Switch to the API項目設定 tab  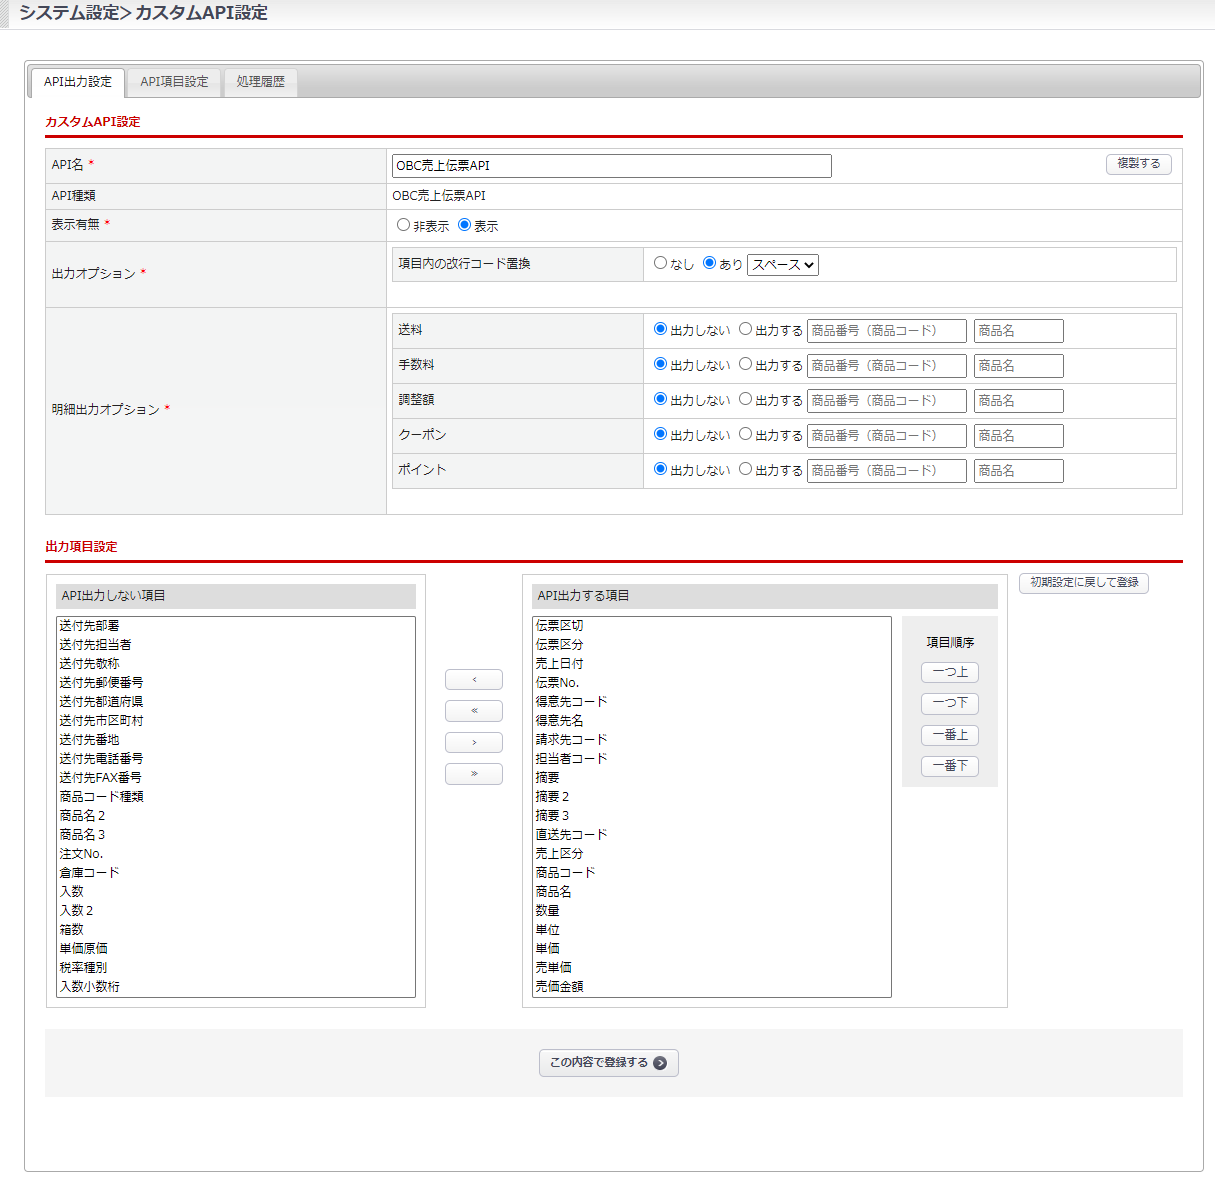tap(174, 82)
